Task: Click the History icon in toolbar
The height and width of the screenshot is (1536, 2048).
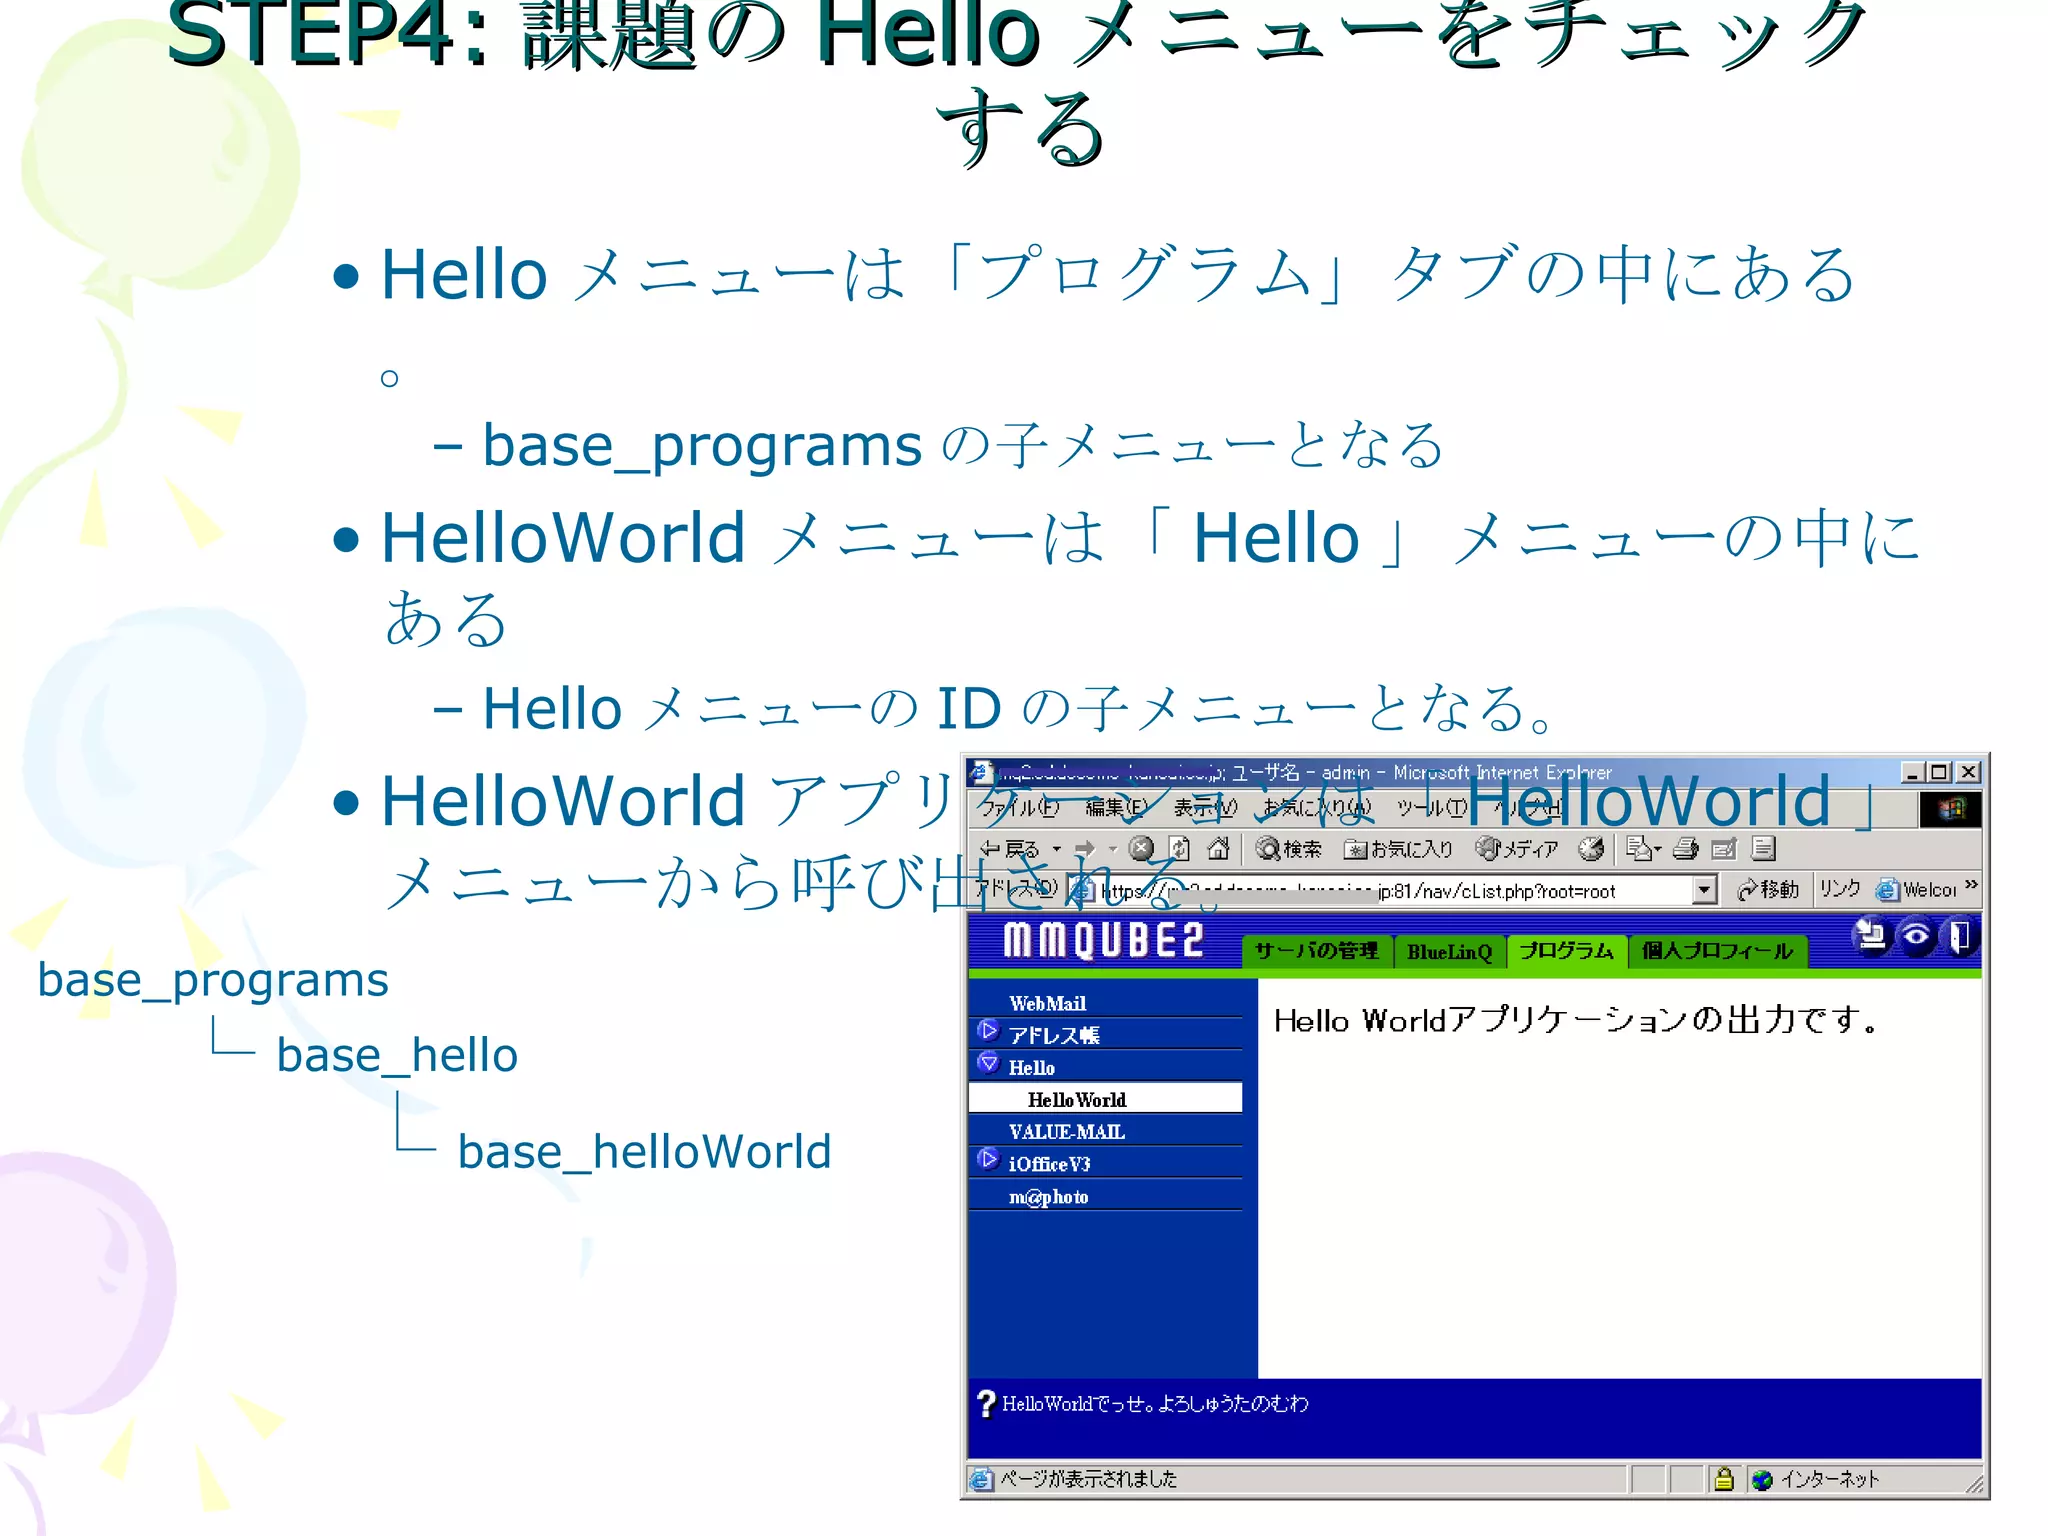Action: (x=1591, y=849)
